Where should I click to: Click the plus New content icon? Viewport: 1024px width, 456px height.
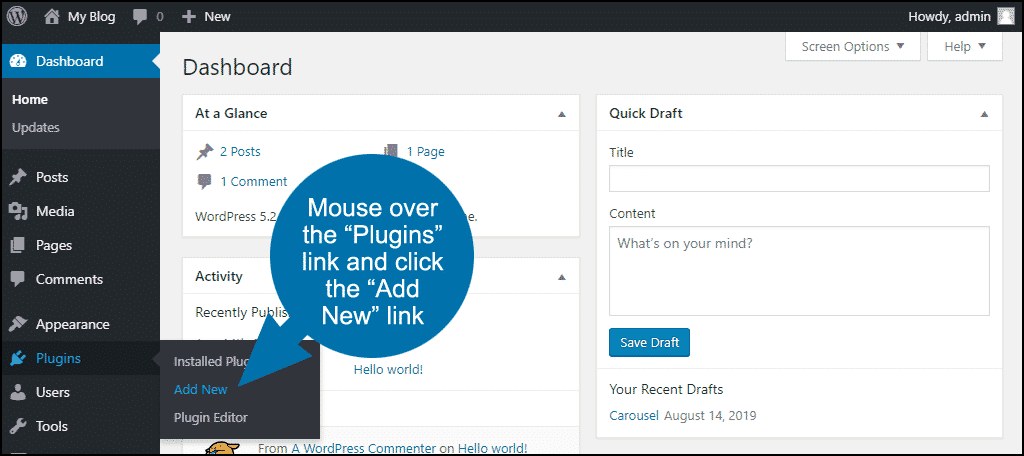click(189, 17)
